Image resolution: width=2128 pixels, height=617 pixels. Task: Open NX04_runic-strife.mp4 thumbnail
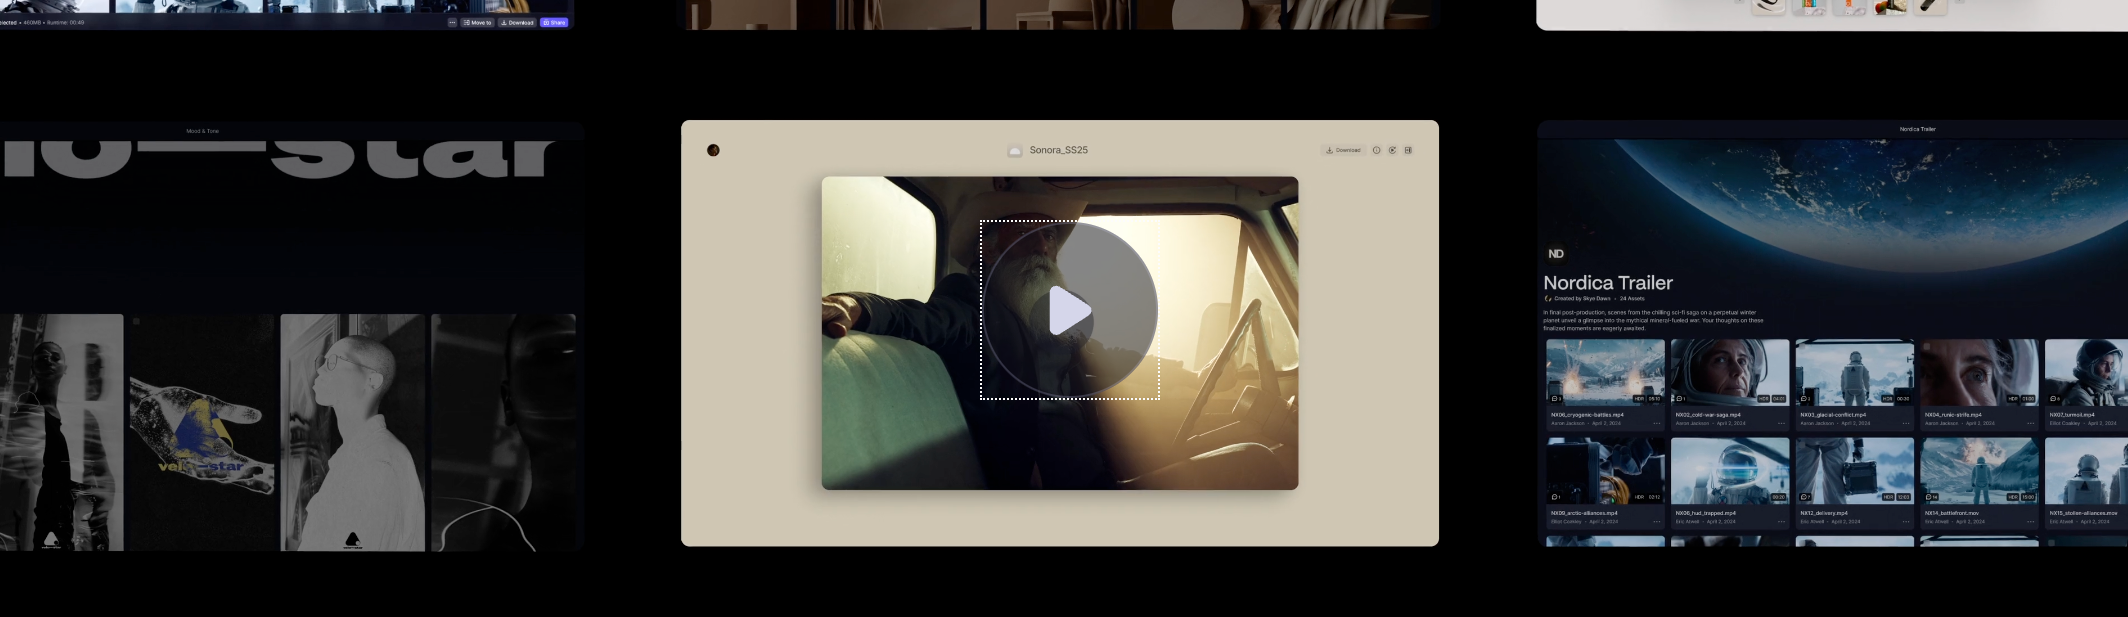tap(1979, 371)
